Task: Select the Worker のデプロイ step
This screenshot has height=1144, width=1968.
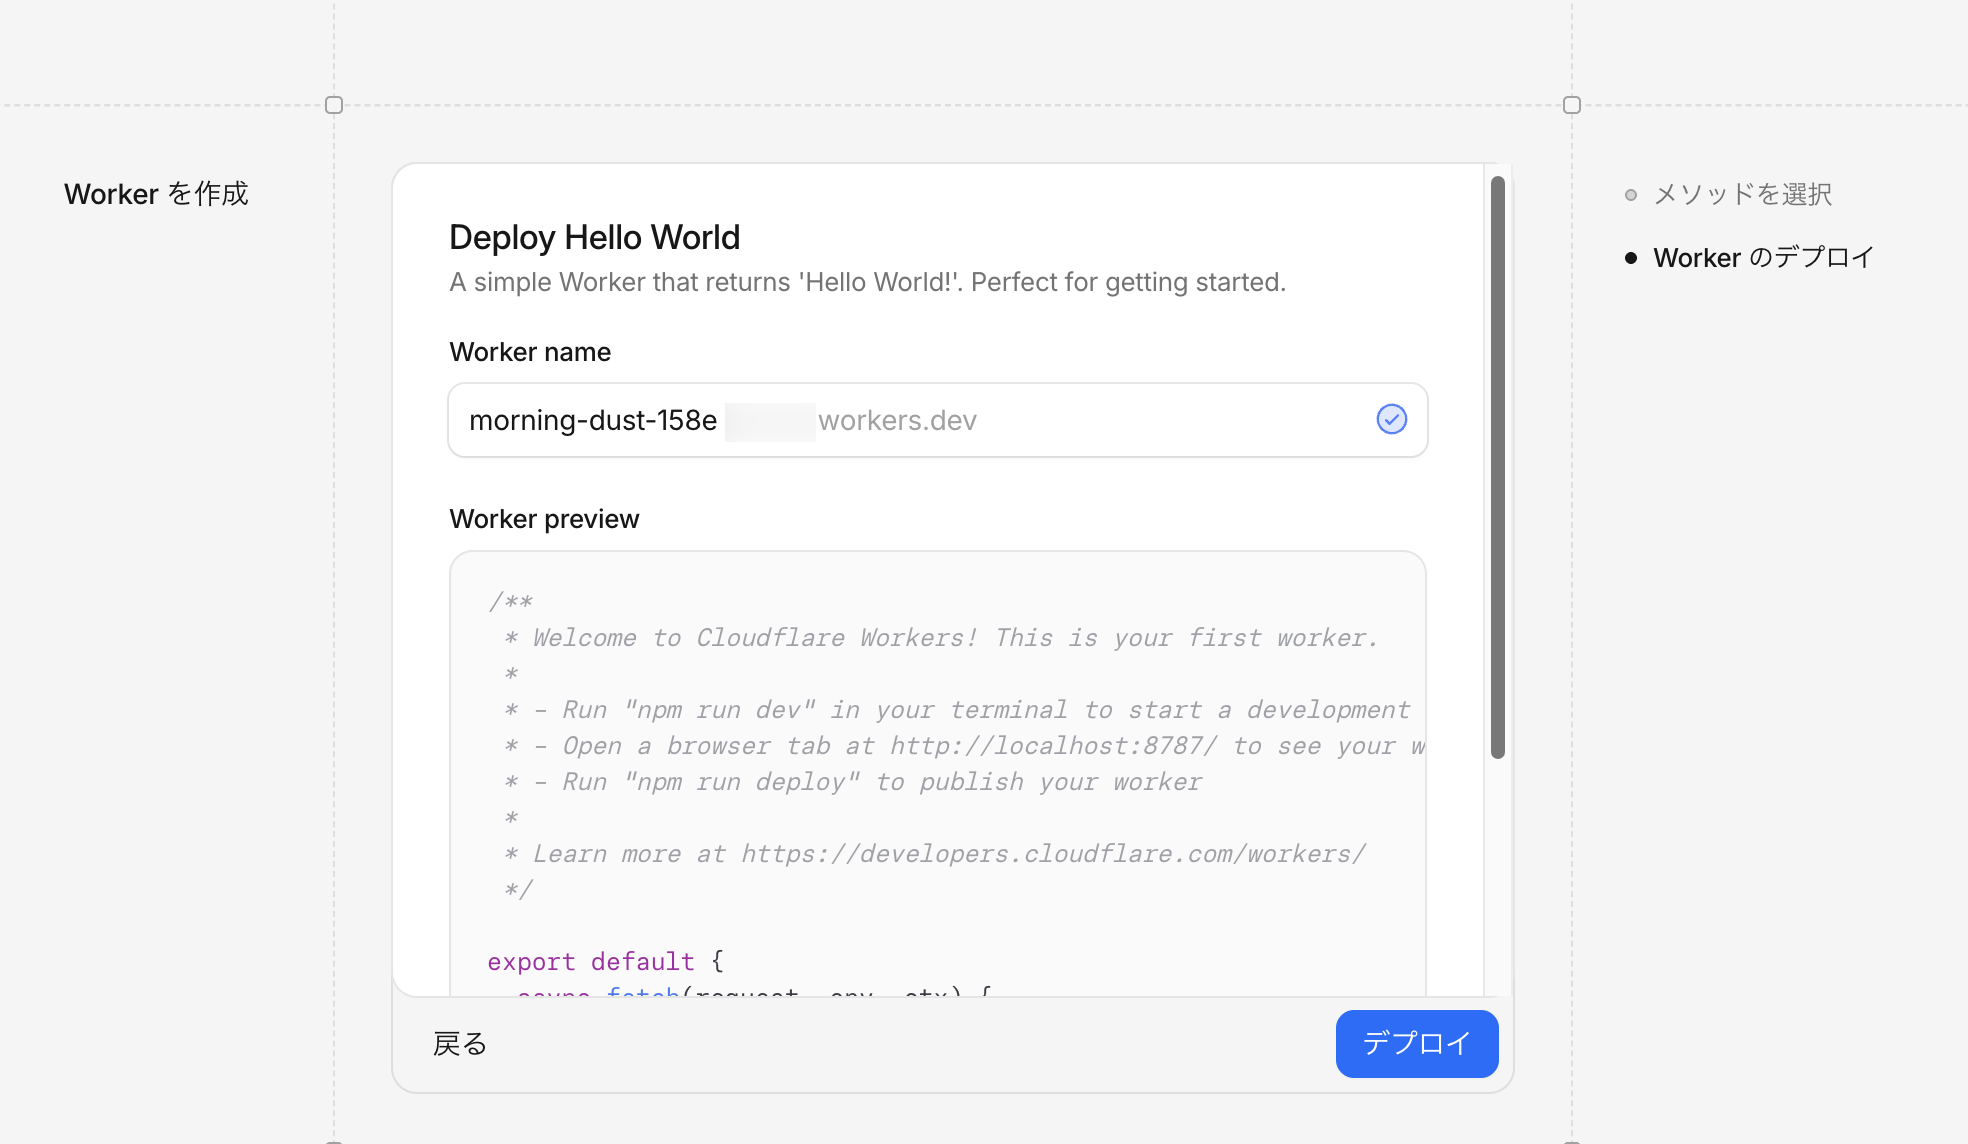Action: 1763,258
